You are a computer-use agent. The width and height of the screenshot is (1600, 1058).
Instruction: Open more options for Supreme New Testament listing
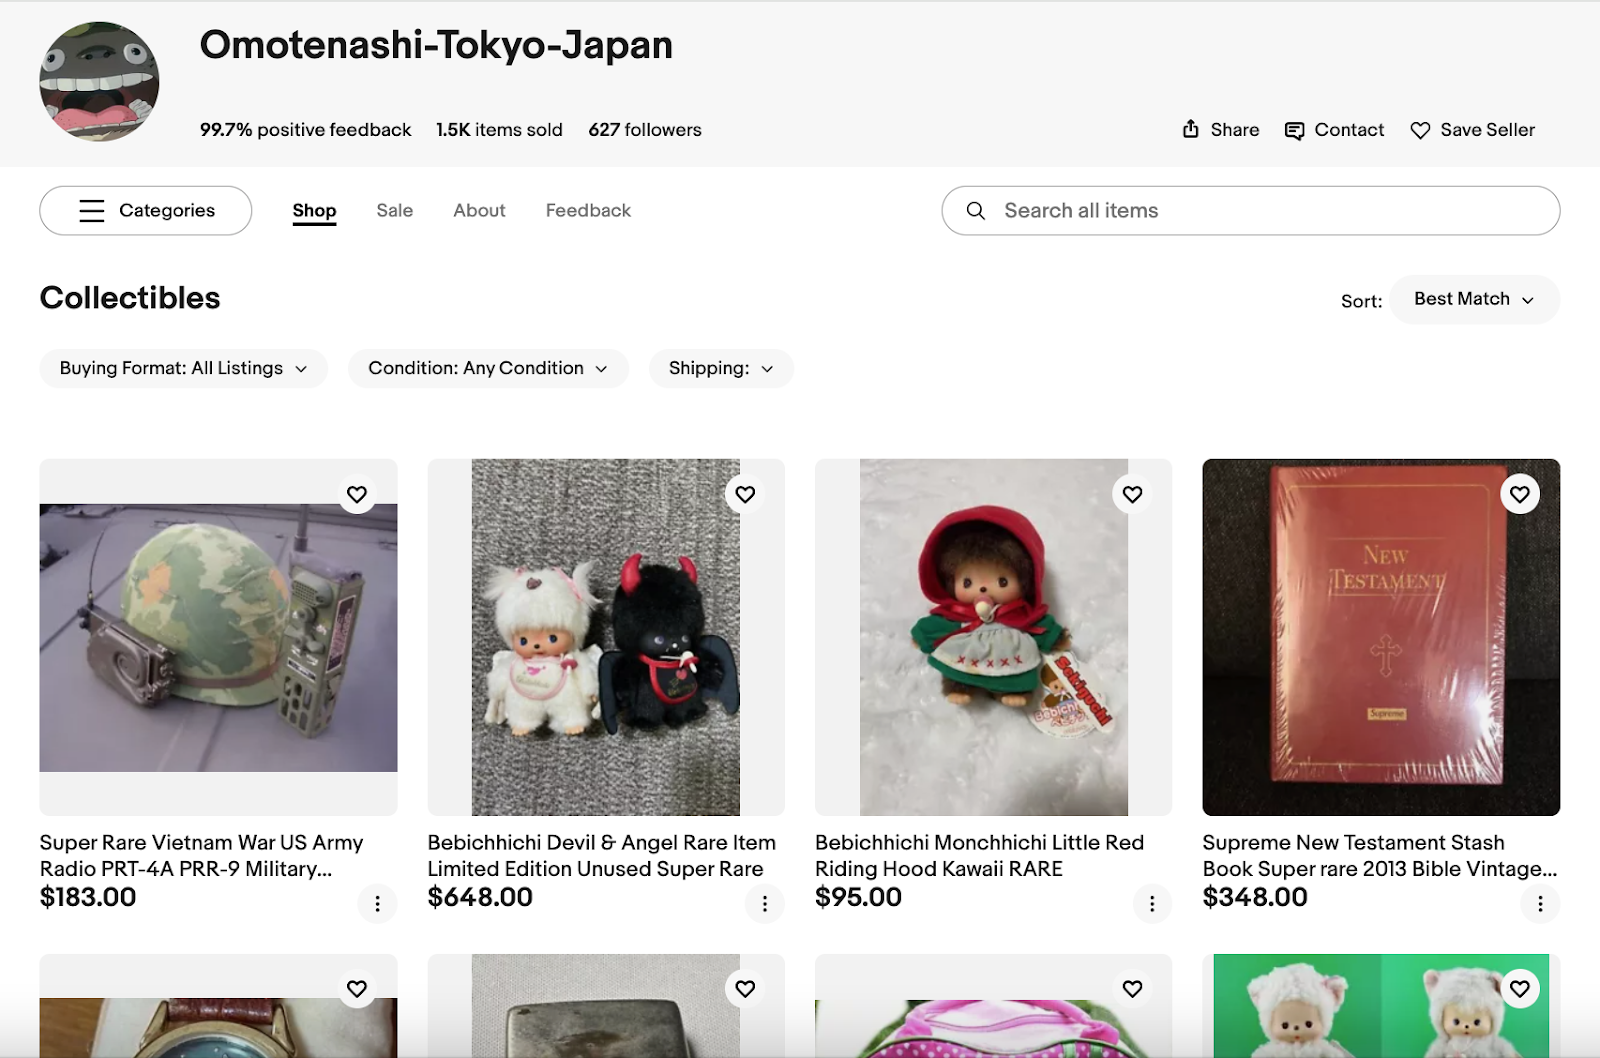[x=1540, y=904]
